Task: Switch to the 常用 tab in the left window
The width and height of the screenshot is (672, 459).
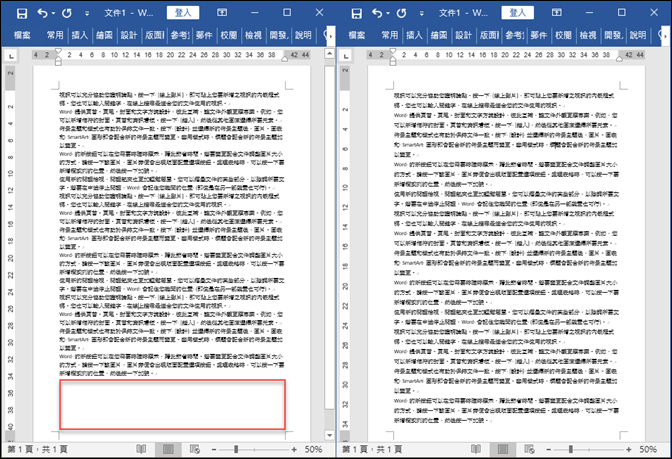Action: [x=55, y=35]
